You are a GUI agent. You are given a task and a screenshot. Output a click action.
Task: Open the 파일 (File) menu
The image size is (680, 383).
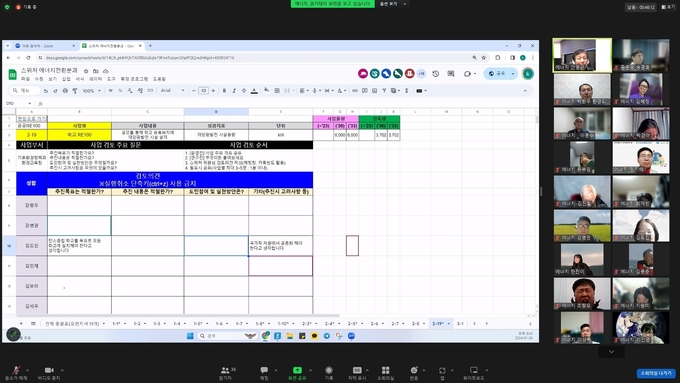pyautogui.click(x=26, y=79)
